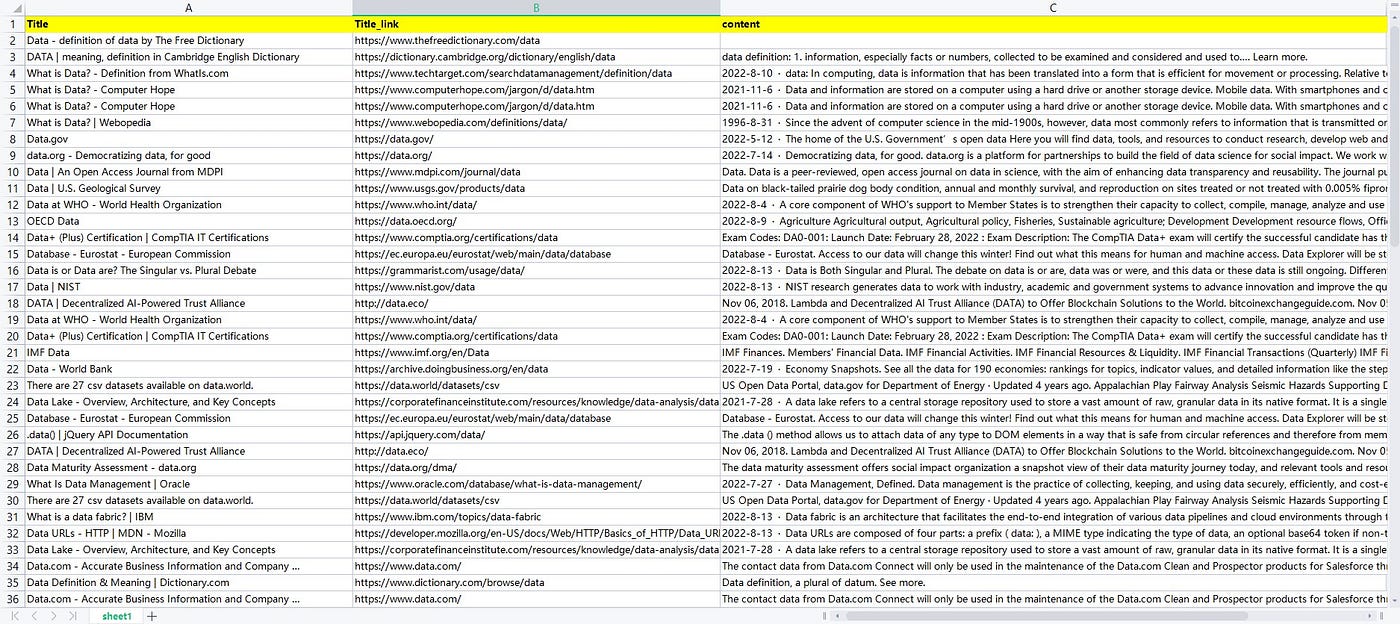Click the mdpi.com/journal/data cell

click(x=536, y=172)
